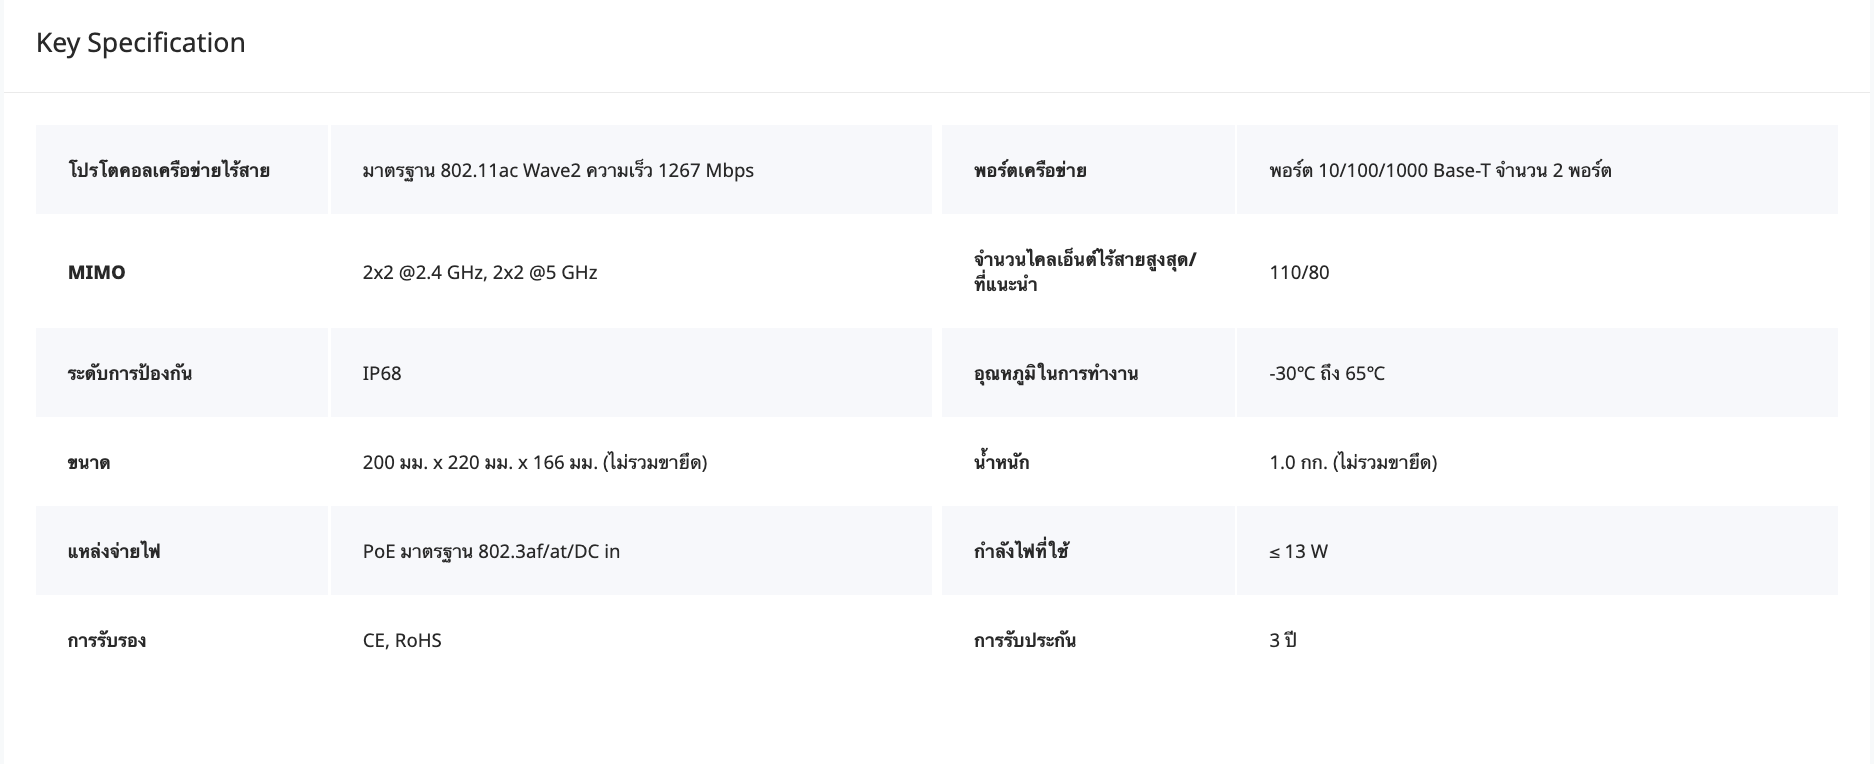Select the 1.0 กก. weight value
The width and height of the screenshot is (1874, 764).
coord(1353,463)
